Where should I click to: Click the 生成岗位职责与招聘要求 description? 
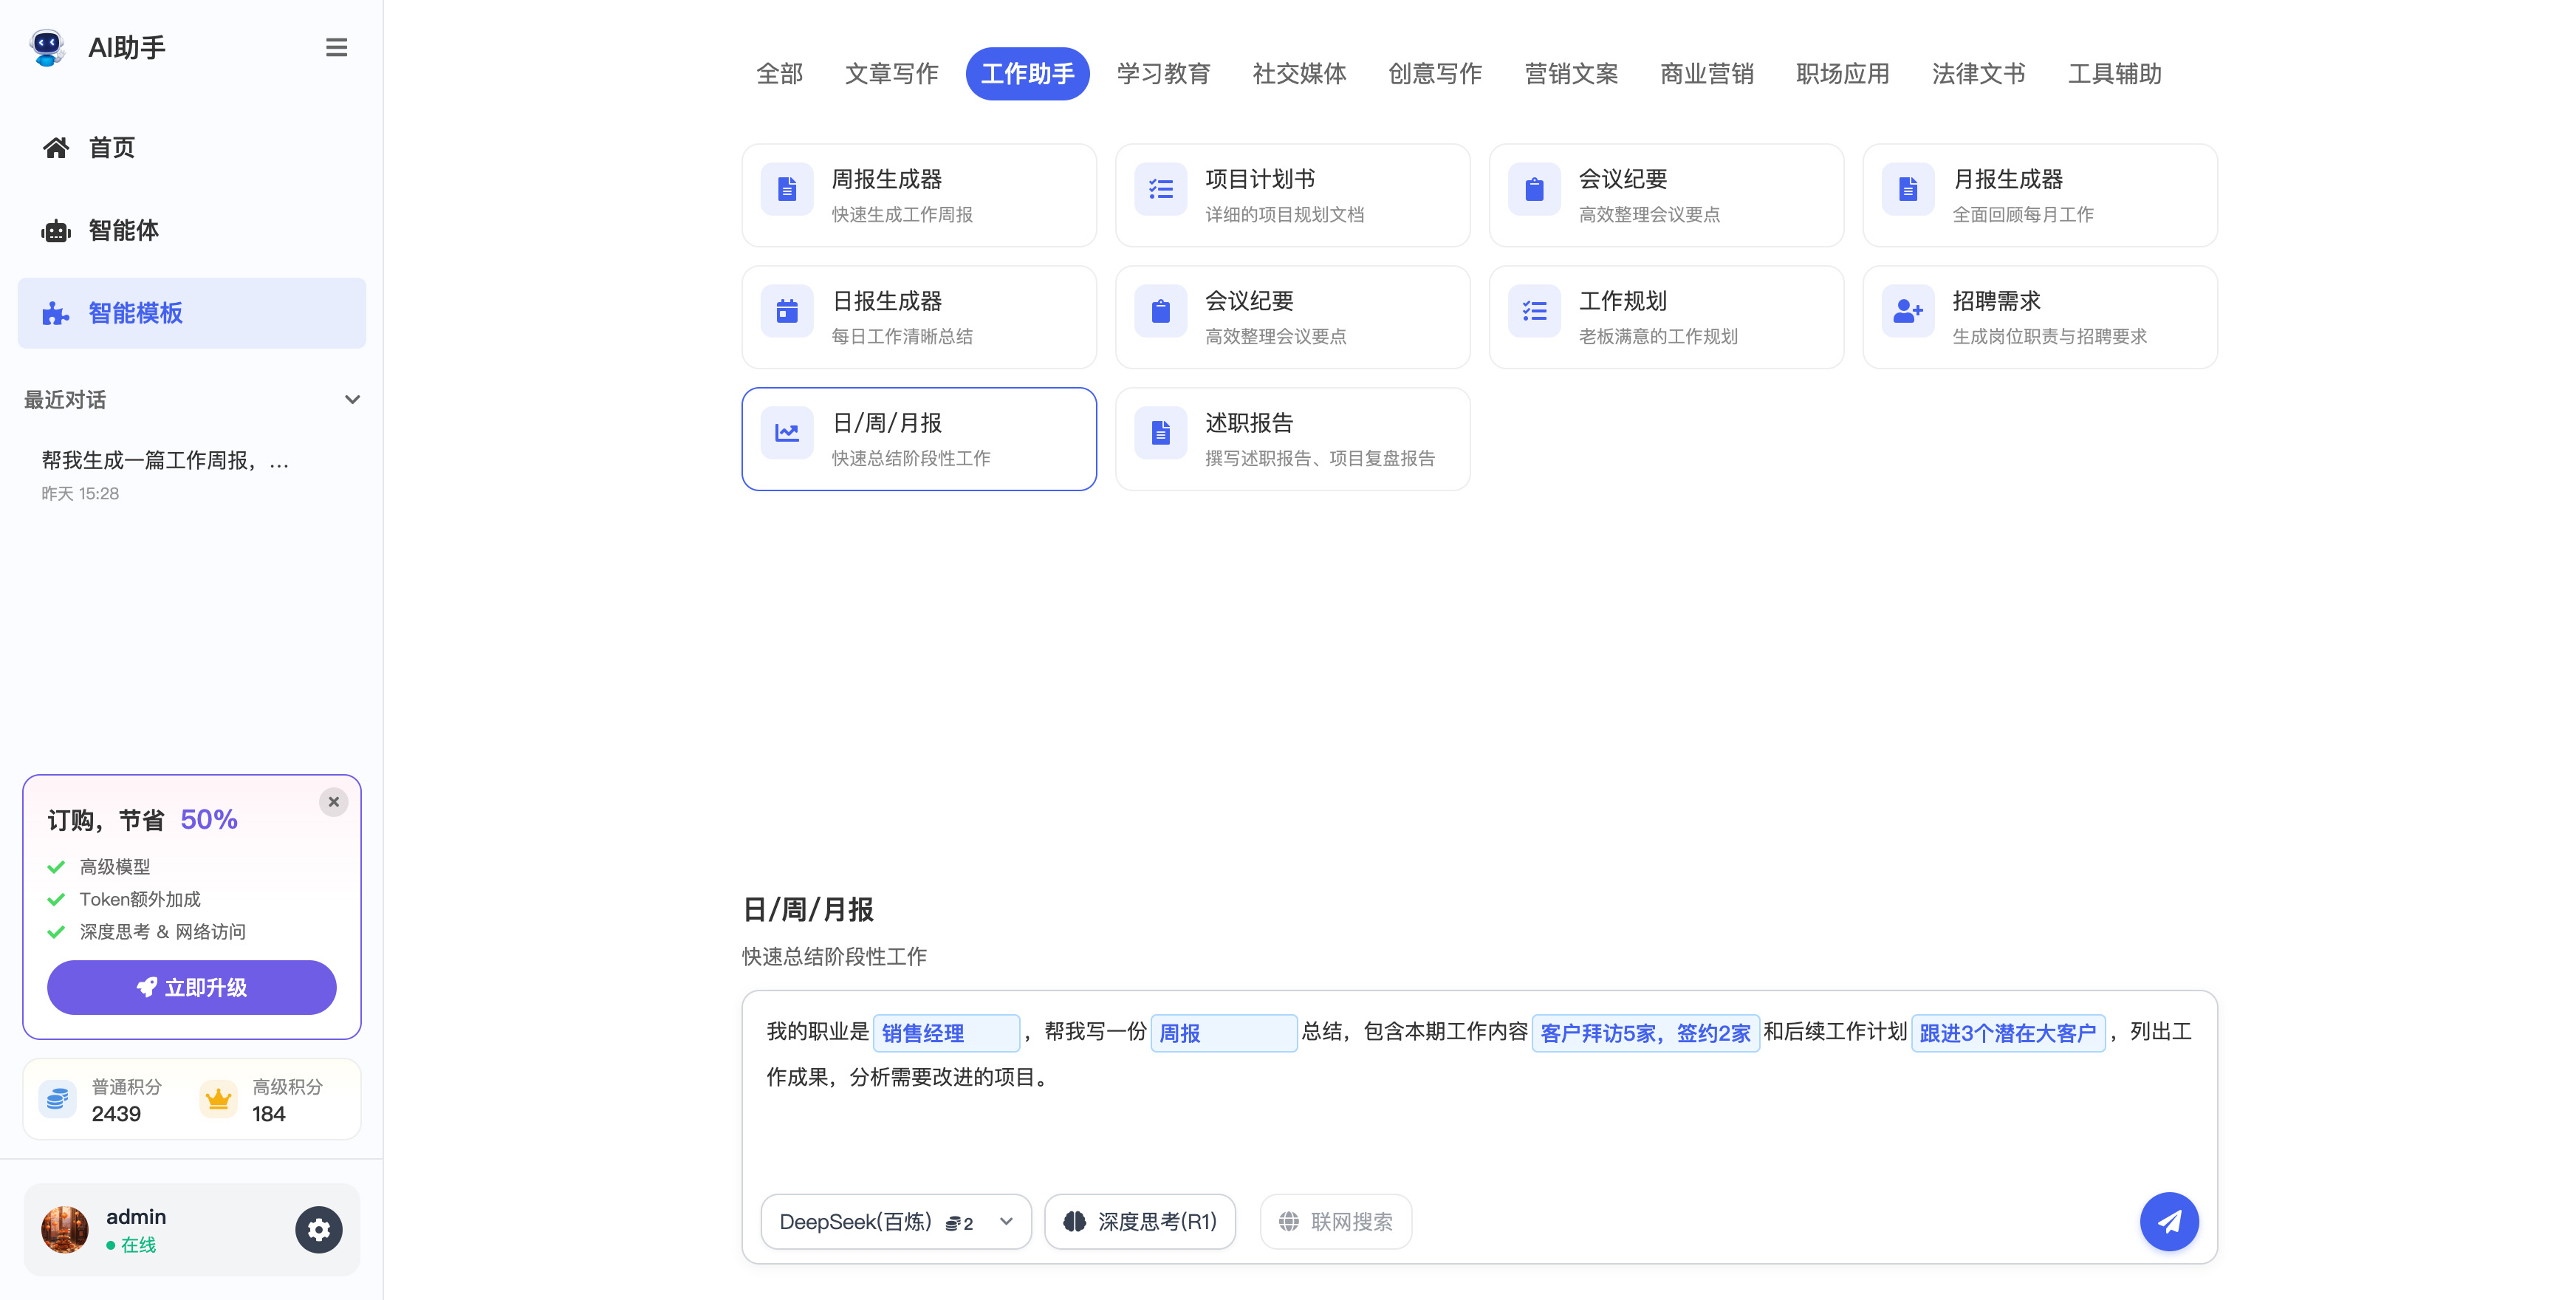pyautogui.click(x=2050, y=337)
